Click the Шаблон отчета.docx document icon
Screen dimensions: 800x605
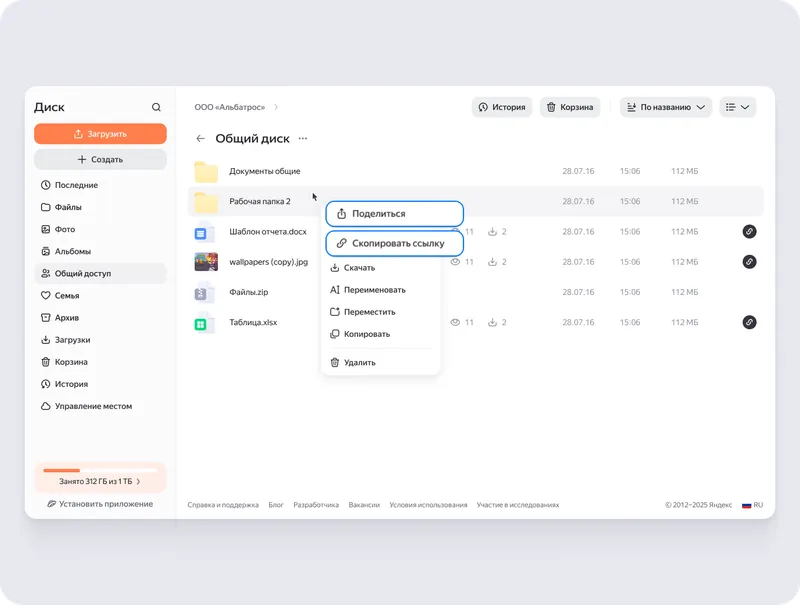click(x=204, y=232)
